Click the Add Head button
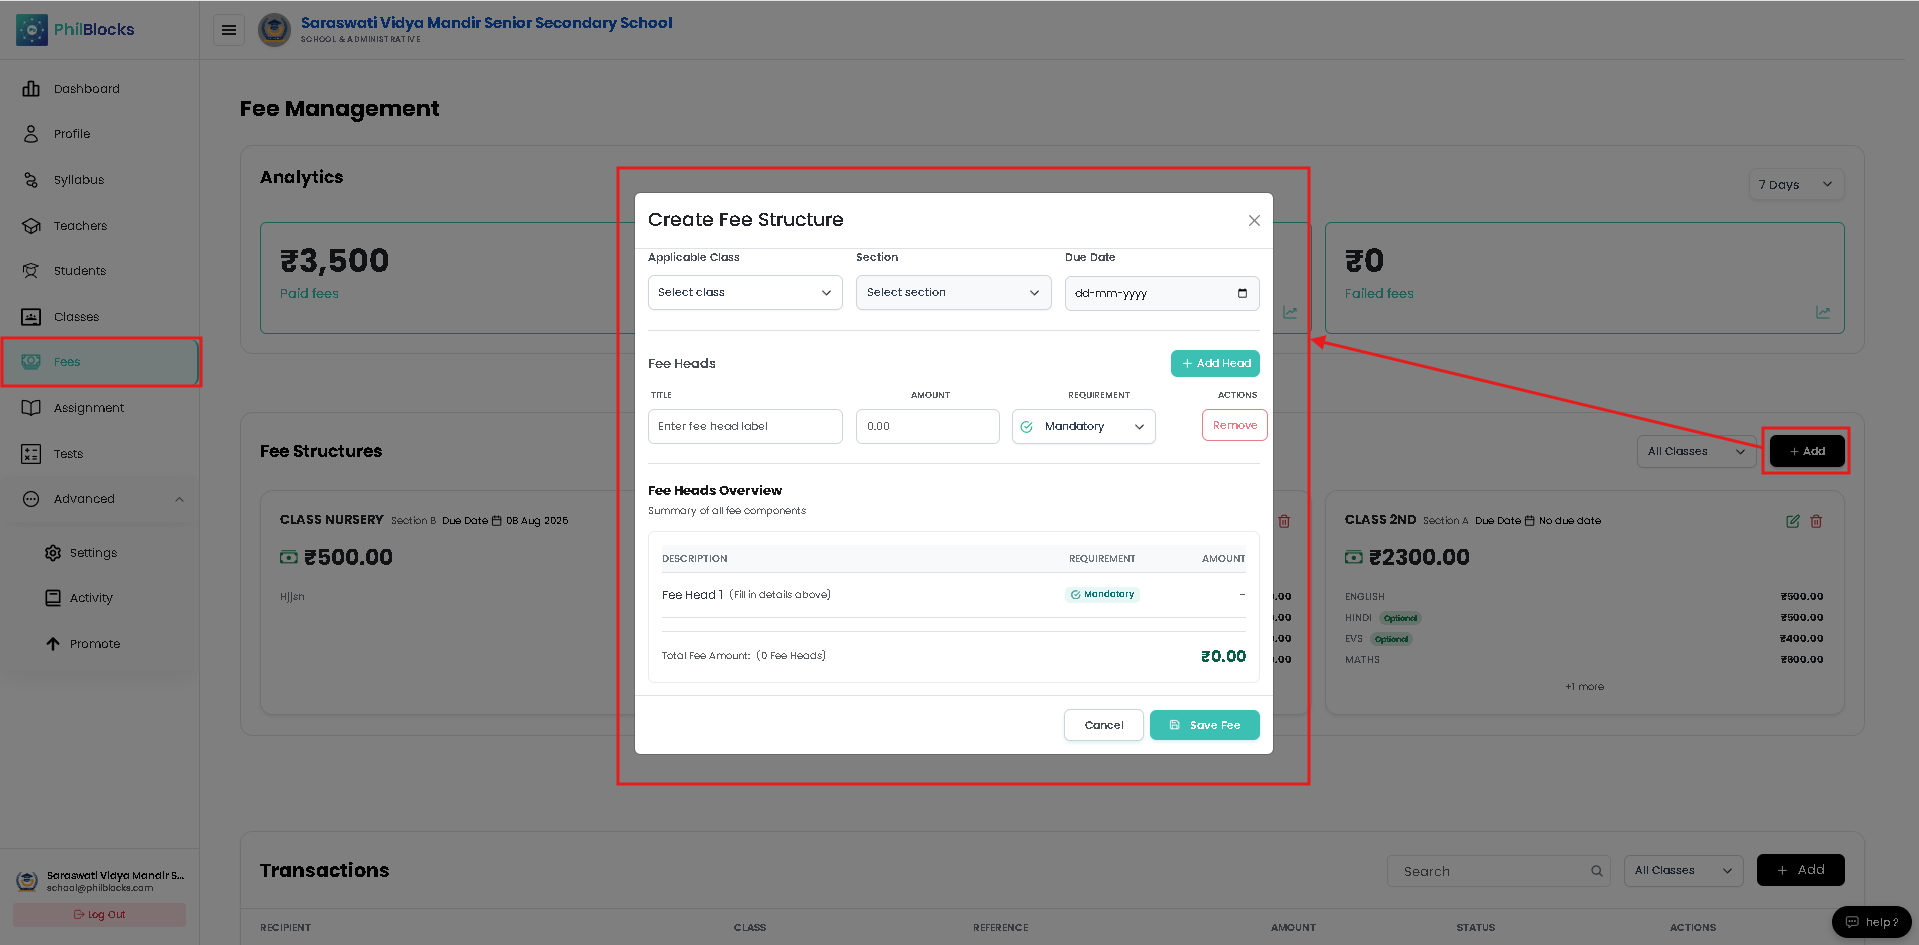The height and width of the screenshot is (945, 1919). pos(1215,364)
